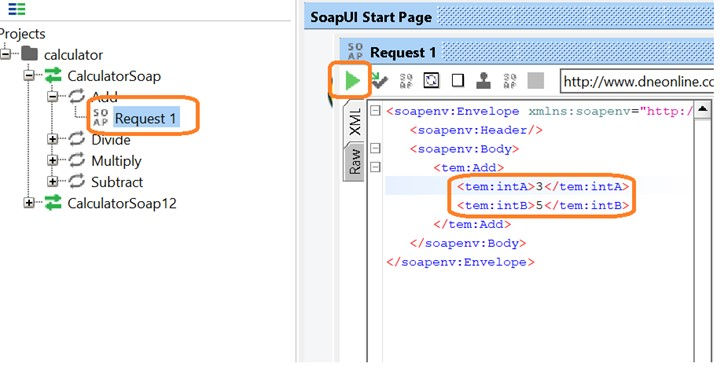Viewport: 728px width, 378px height.
Task: Click the Subtract operation cycle icon
Action: pyautogui.click(x=77, y=181)
